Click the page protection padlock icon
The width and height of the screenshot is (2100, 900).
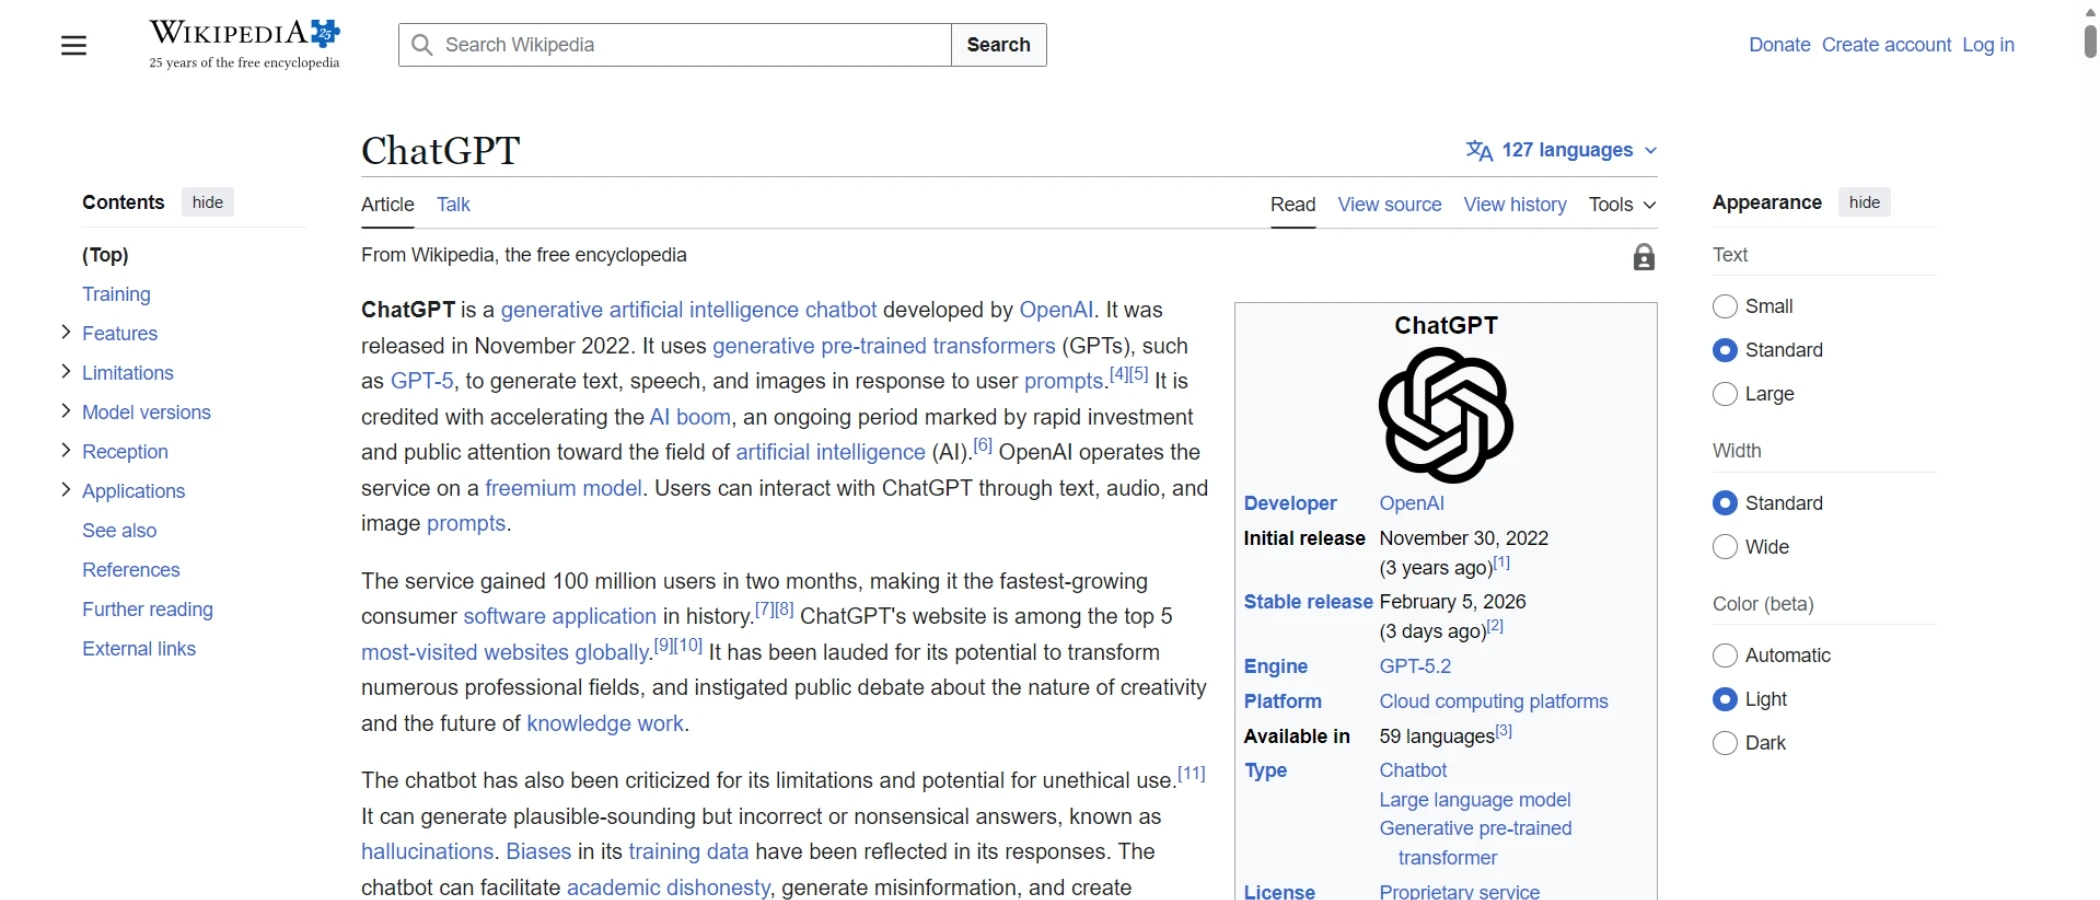coord(1644,257)
